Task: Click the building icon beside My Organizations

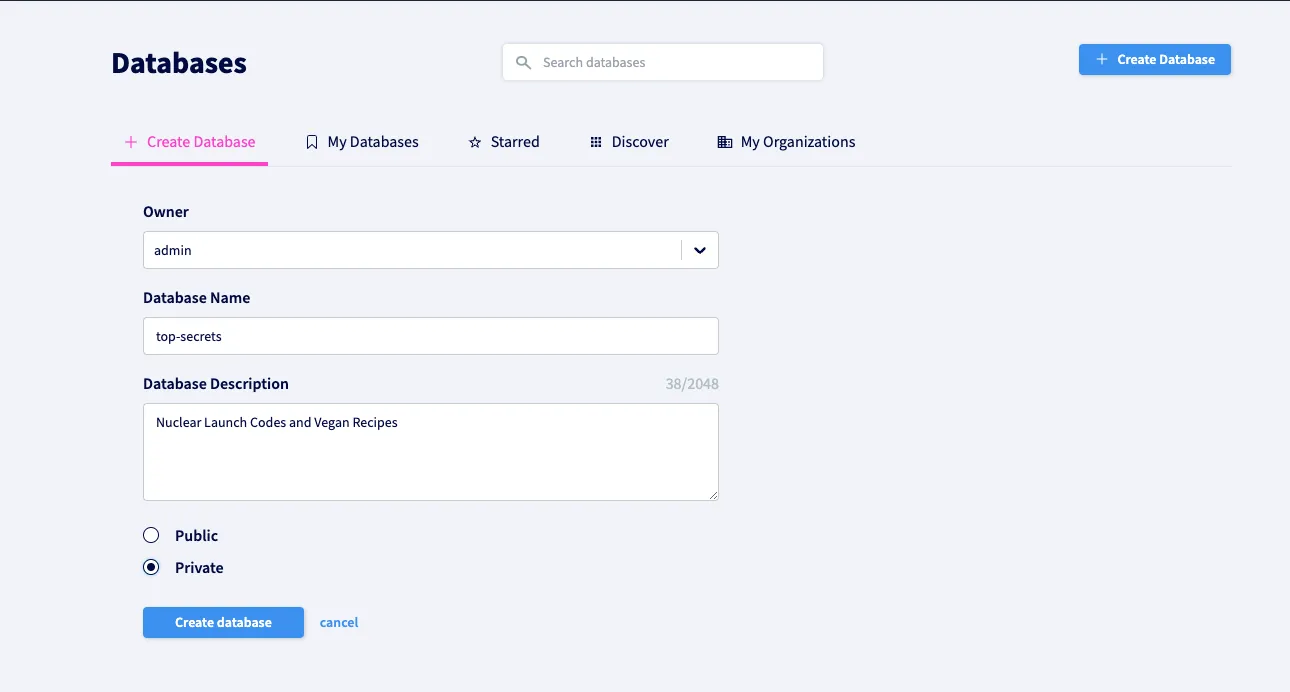Action: click(725, 142)
